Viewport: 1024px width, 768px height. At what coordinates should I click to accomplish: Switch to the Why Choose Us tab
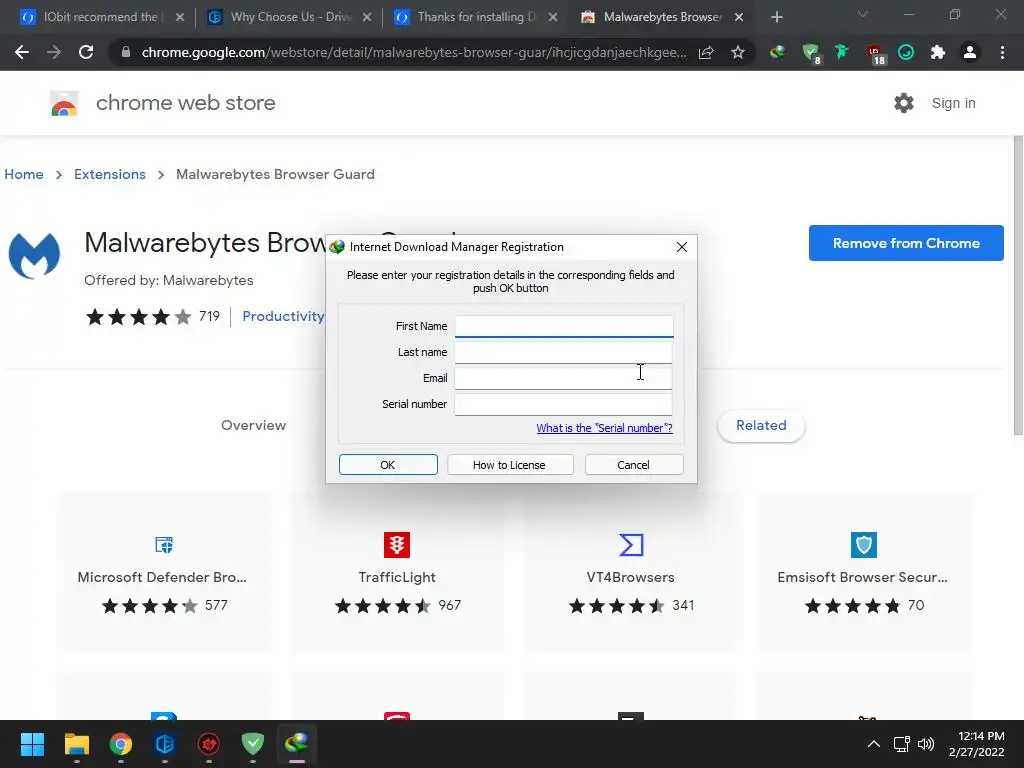point(291,17)
